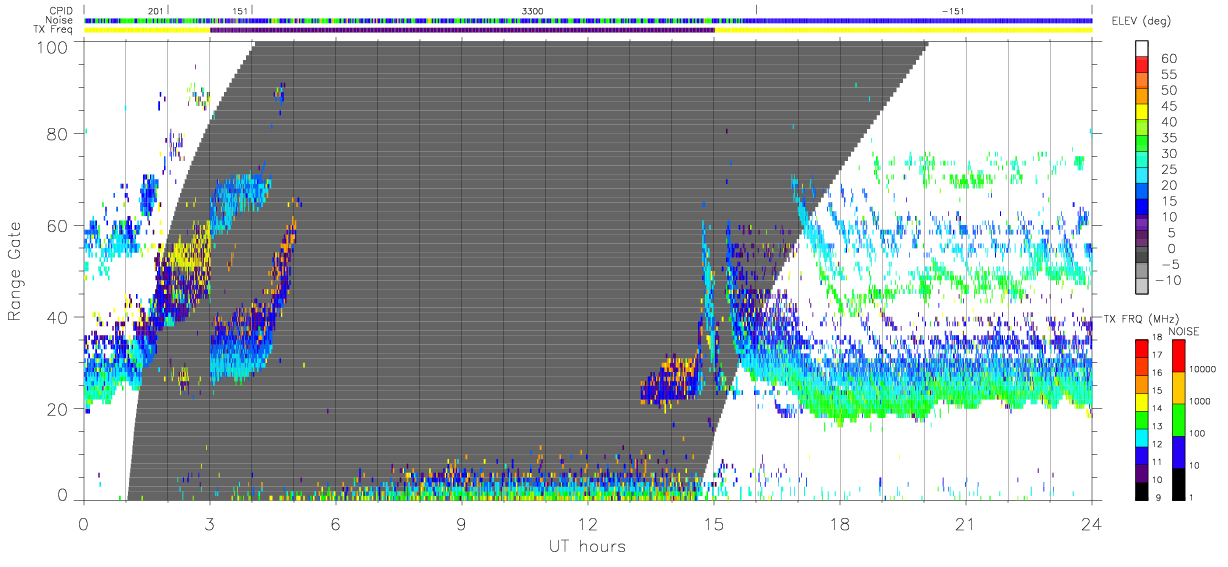Click Range Gate axis tick label '20'
This screenshot has width=1228, height=567.
[58, 410]
